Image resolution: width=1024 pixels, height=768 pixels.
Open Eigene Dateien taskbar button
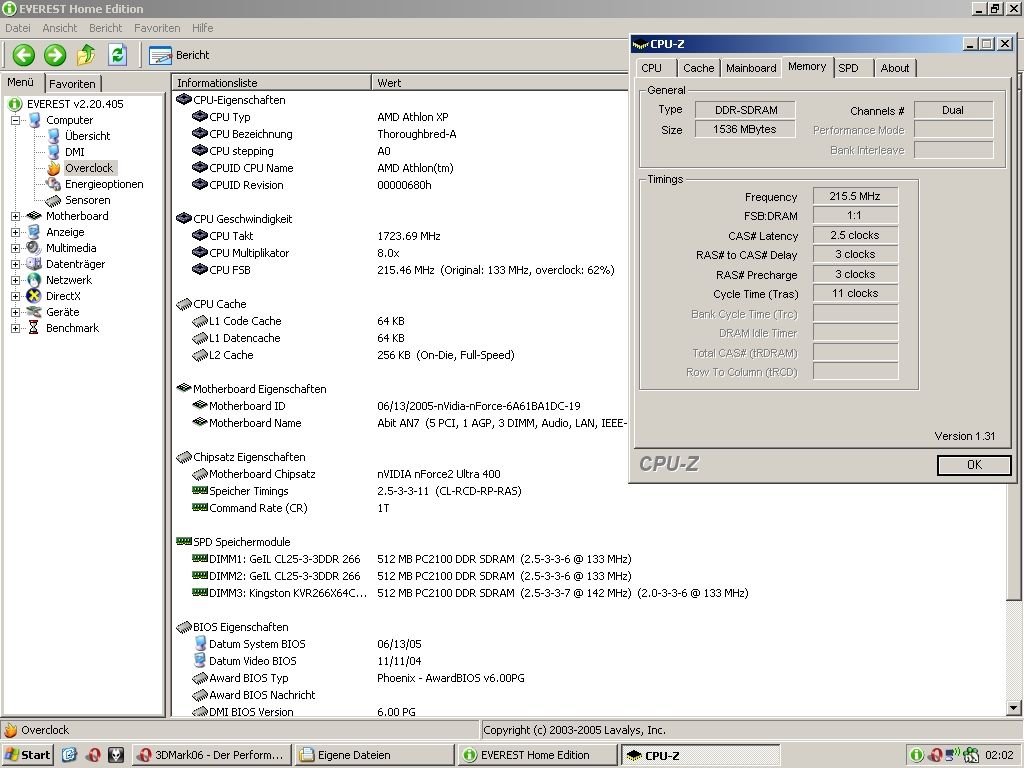[374, 755]
